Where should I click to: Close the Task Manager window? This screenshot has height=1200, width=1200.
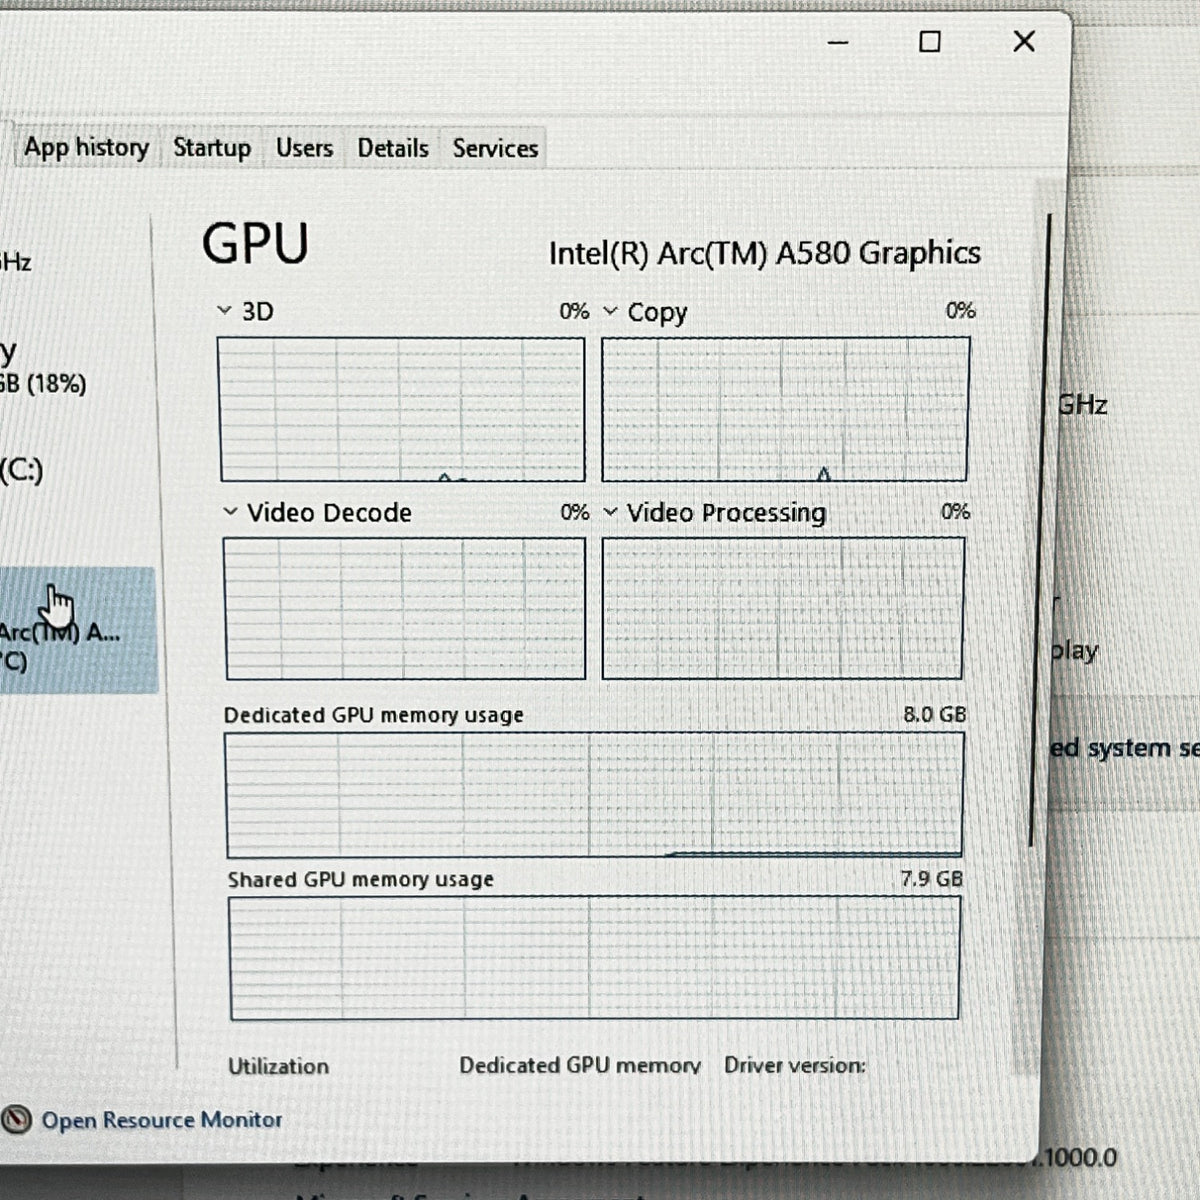(x=1024, y=42)
